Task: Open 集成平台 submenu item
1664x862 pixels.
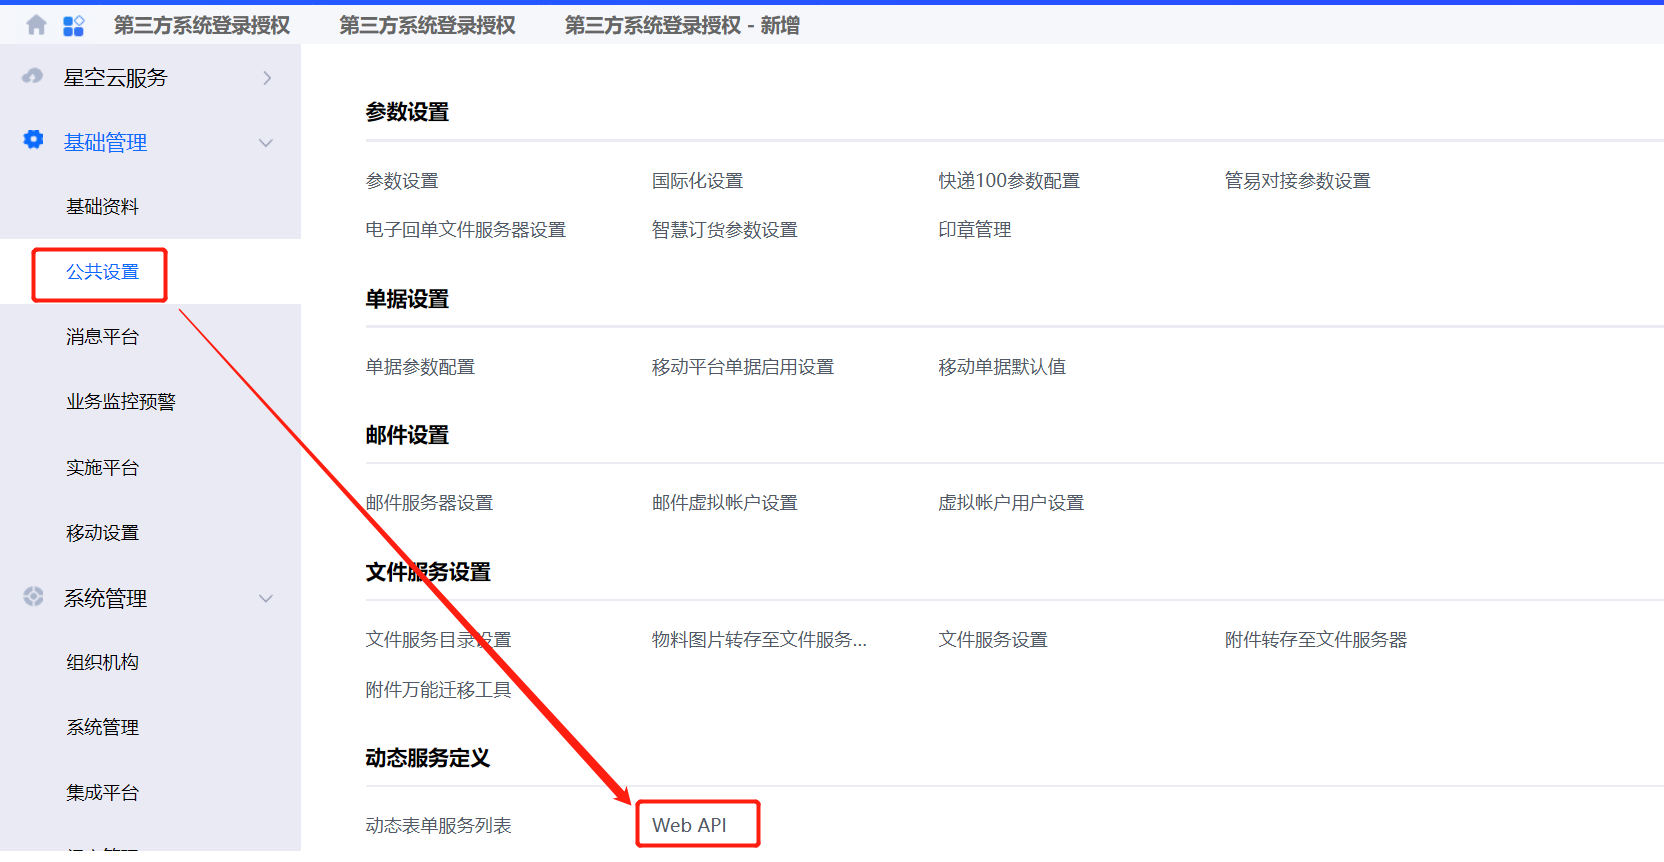Action: coord(102,793)
